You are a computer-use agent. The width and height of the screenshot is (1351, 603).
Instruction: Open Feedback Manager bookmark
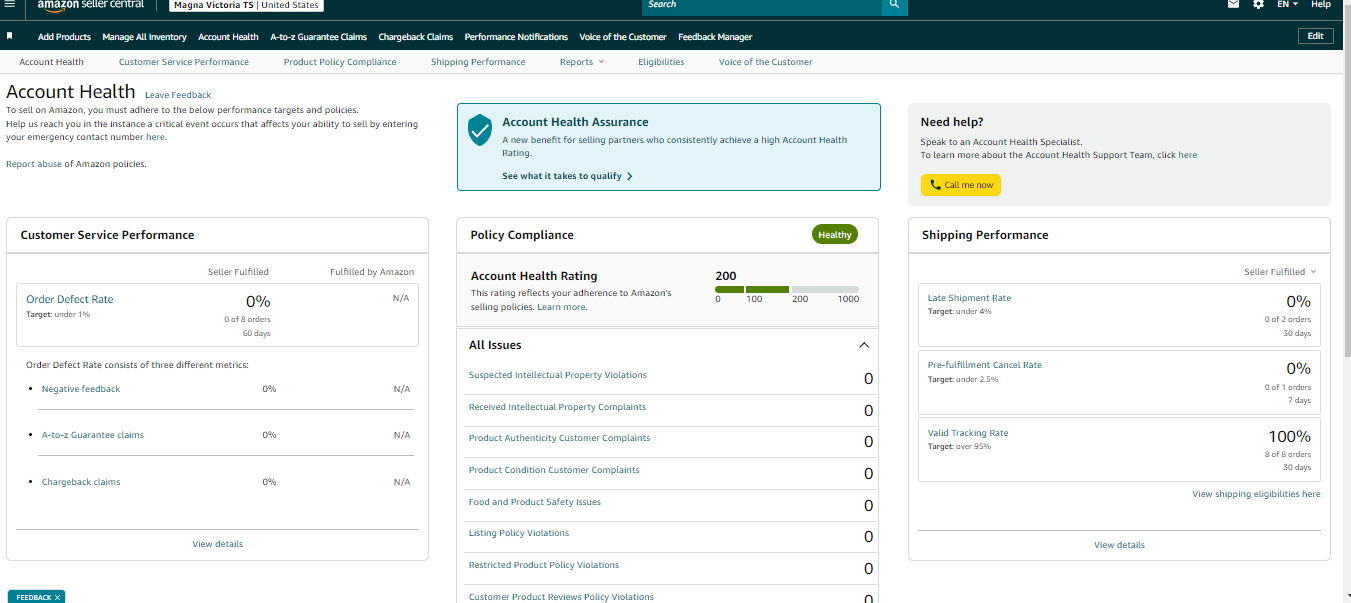[715, 37]
